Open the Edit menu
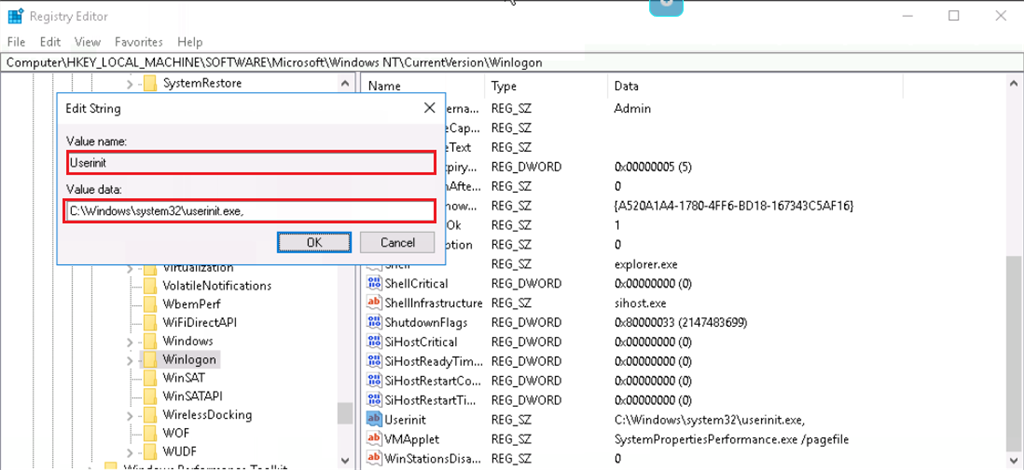Viewport: 1024px width, 470px height. pos(50,42)
